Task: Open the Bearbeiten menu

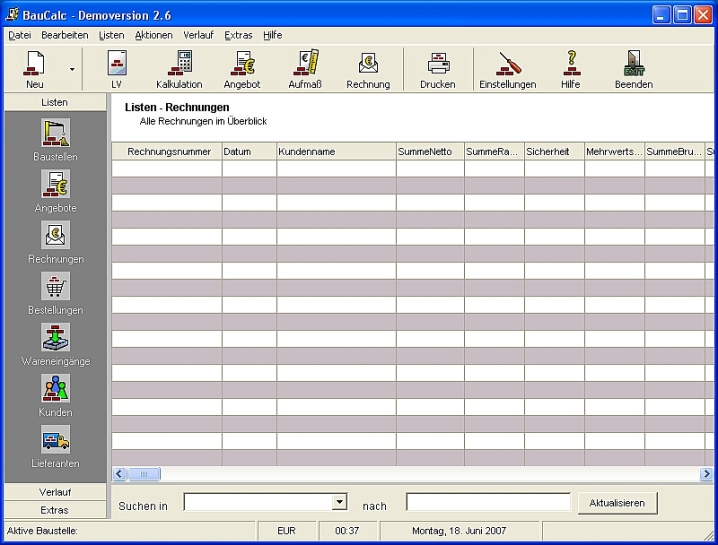Action: pyautogui.click(x=64, y=35)
